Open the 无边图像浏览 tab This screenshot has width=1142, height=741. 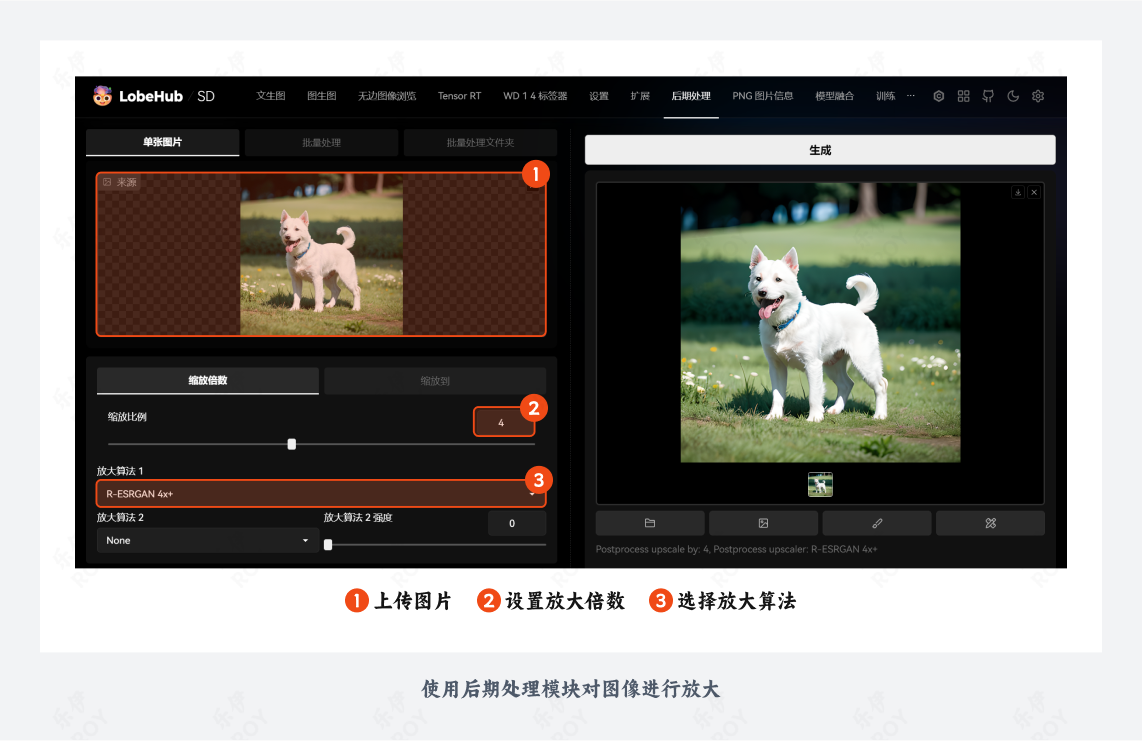tap(387, 96)
